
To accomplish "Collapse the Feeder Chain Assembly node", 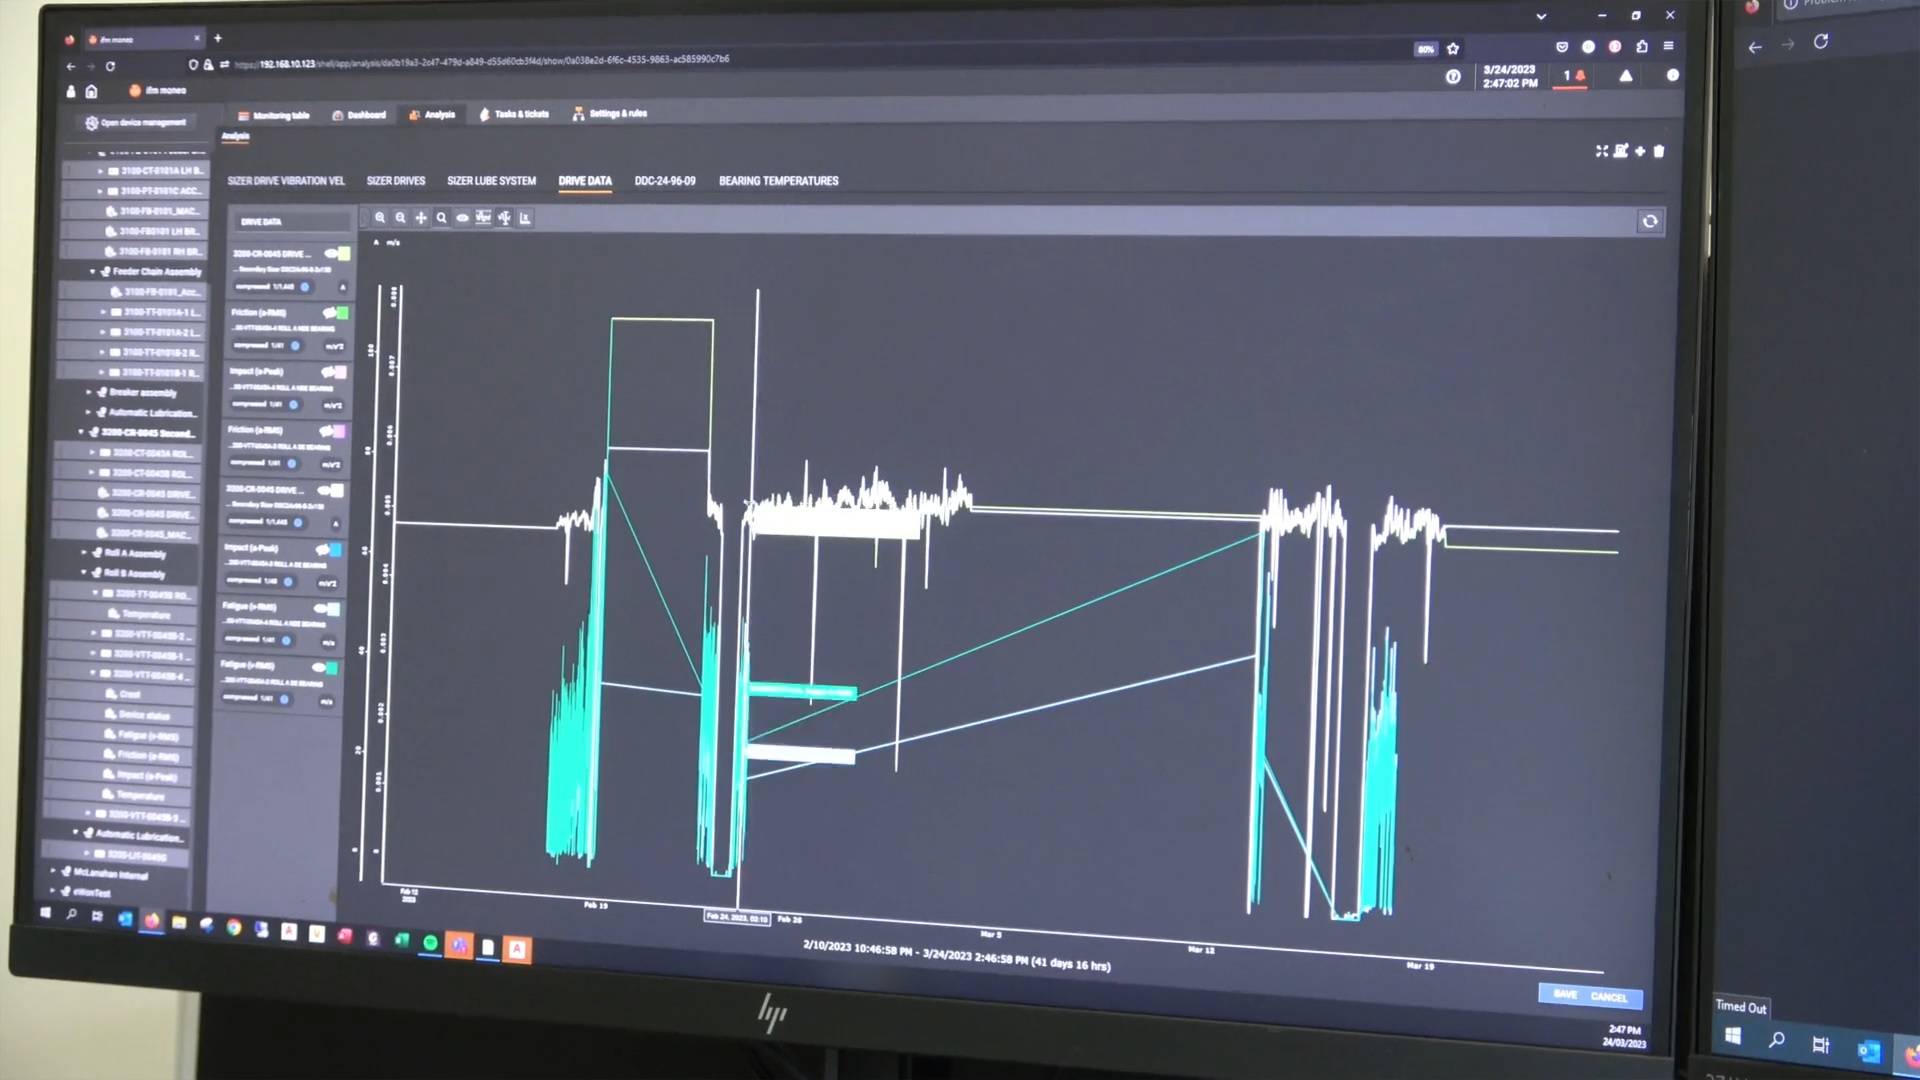I will pyautogui.click(x=93, y=271).
